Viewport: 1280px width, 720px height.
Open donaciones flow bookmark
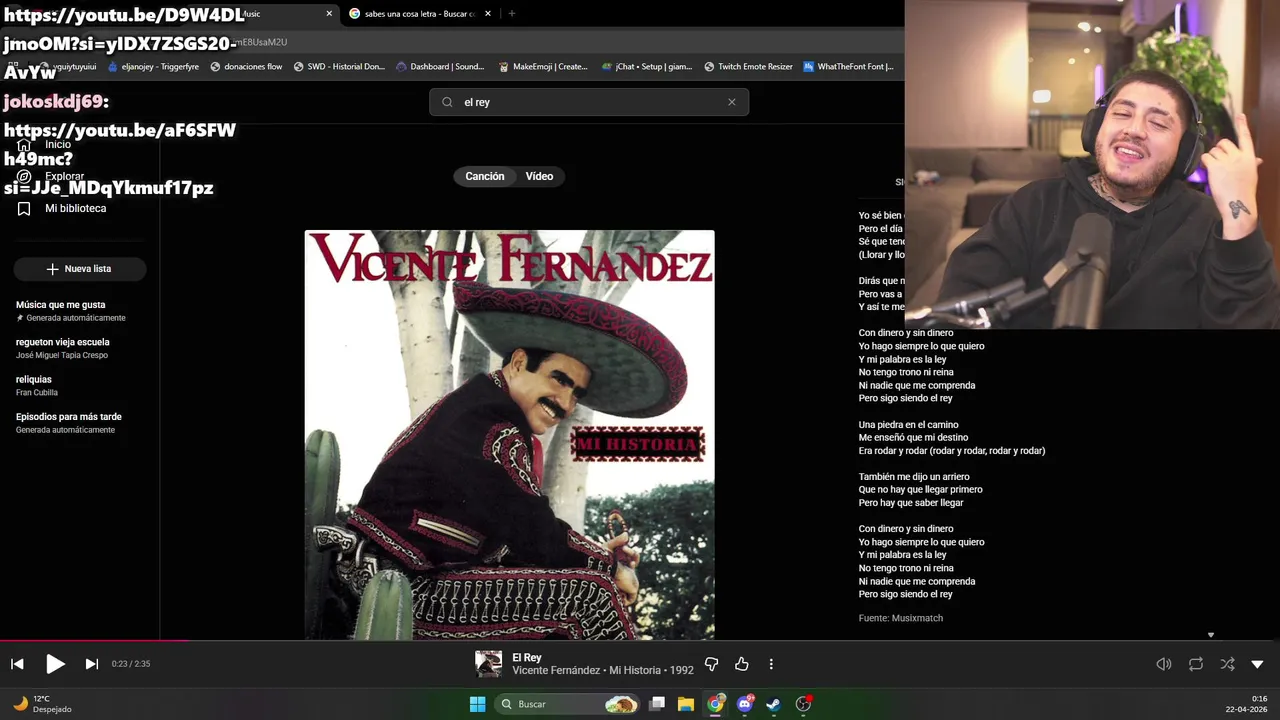(x=246, y=67)
